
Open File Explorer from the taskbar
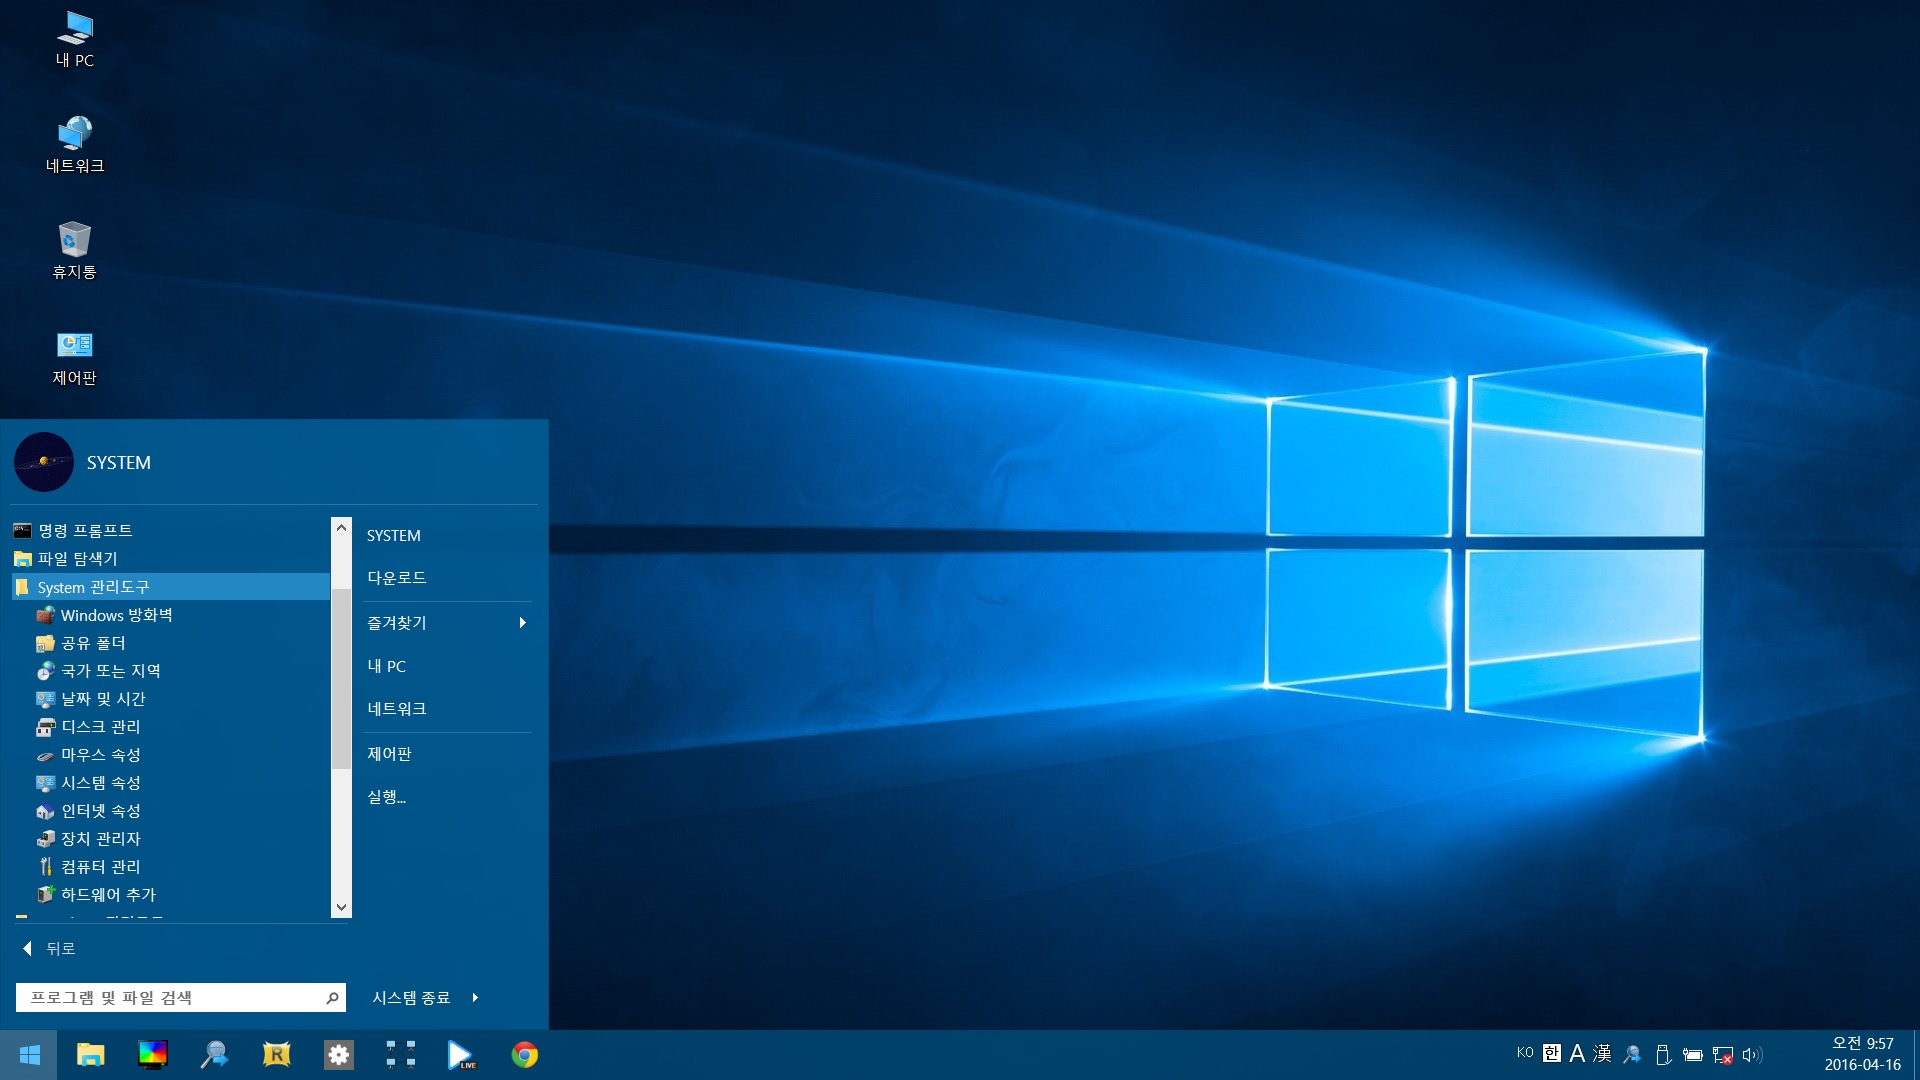coord(91,1055)
